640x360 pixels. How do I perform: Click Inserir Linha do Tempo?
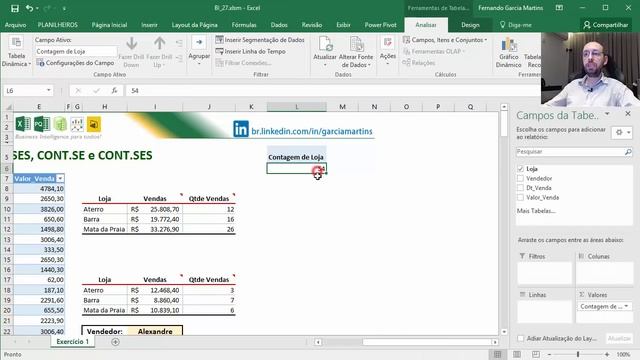point(251,51)
